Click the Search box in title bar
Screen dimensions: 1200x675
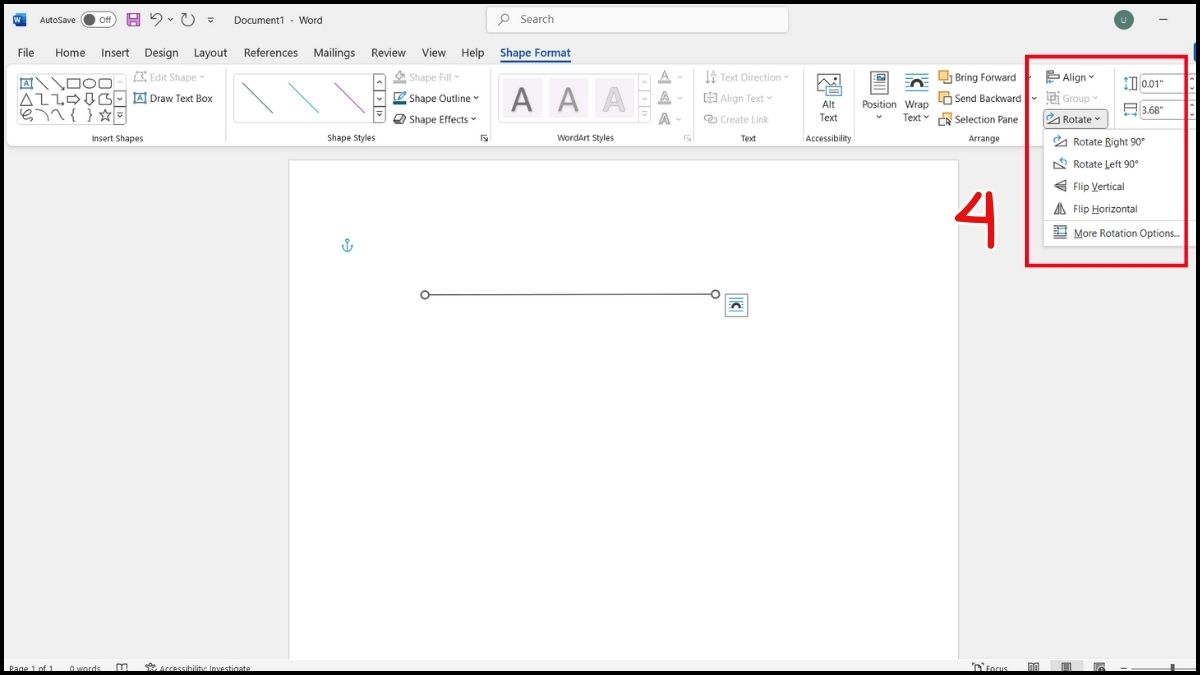637,19
